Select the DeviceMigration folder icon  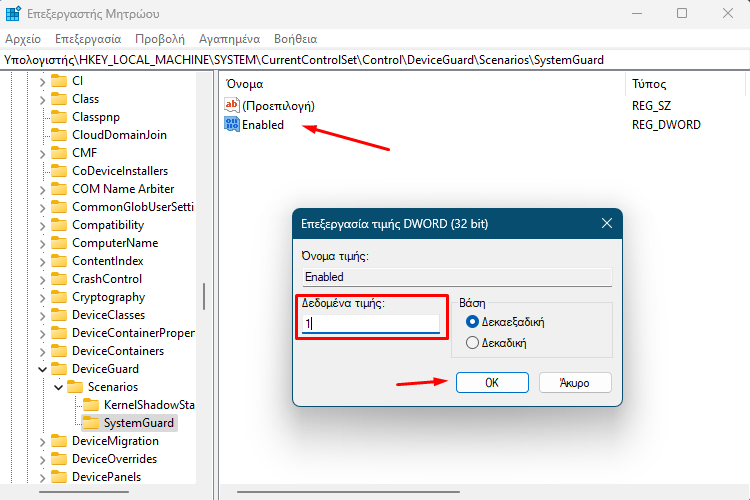(x=59, y=441)
